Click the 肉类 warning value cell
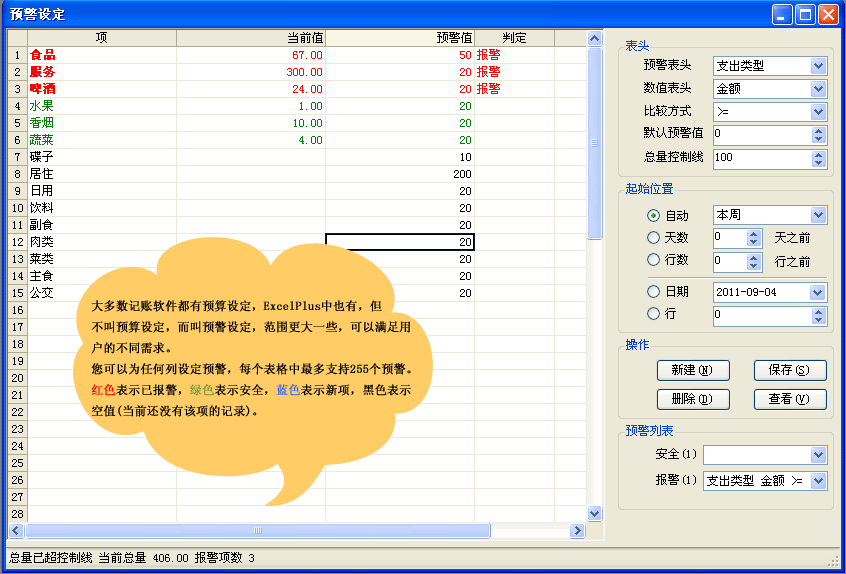Screen dimensions: 846x574 400,242
